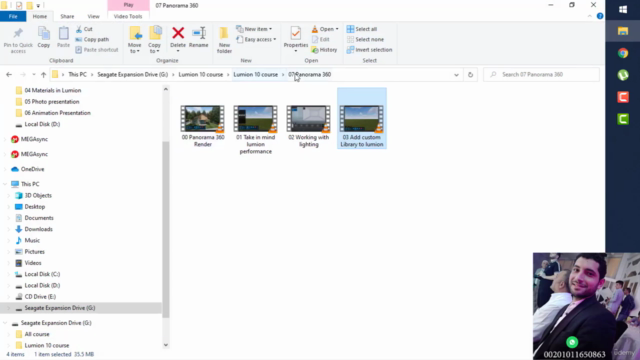This screenshot has width=640, height=360.
Task: Click the History ribbon button
Action: [x=324, y=50]
